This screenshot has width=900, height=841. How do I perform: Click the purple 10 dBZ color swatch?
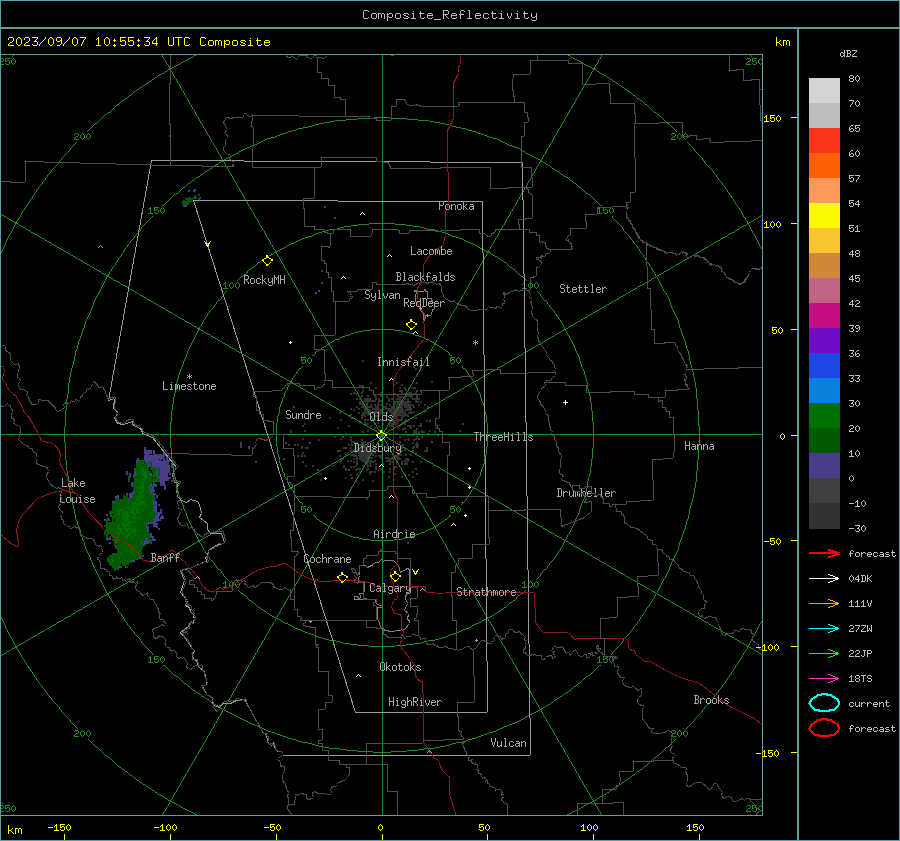[x=824, y=466]
